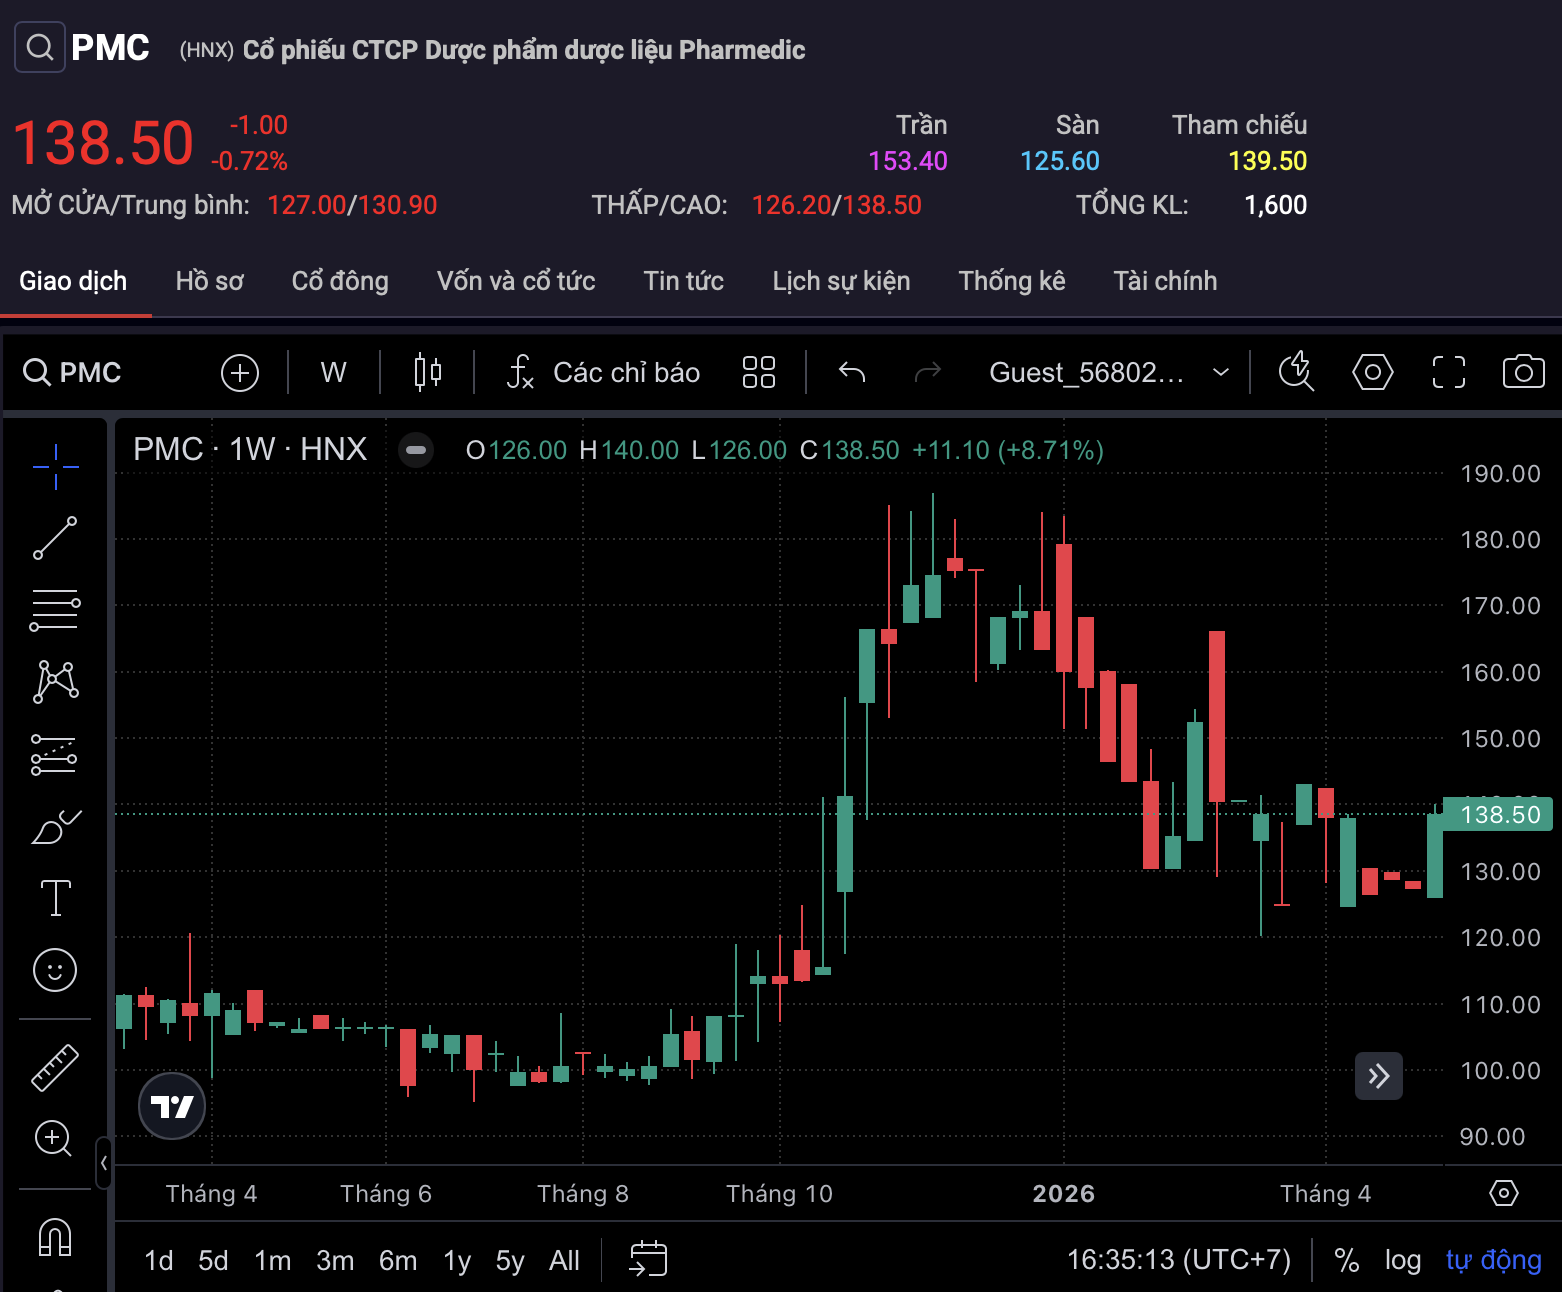Set chart range to 1m
Viewport: 1562px width, 1292px height.
point(272,1260)
